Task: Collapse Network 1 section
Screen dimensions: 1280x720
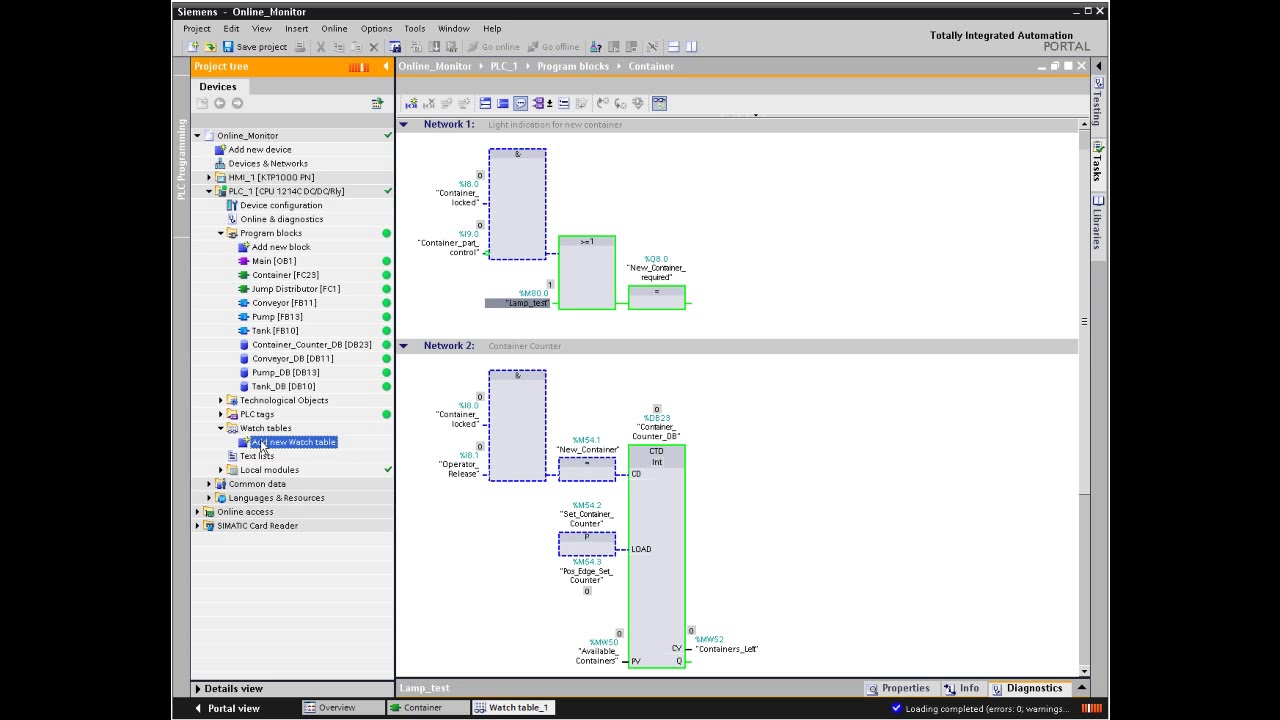Action: 403,124
